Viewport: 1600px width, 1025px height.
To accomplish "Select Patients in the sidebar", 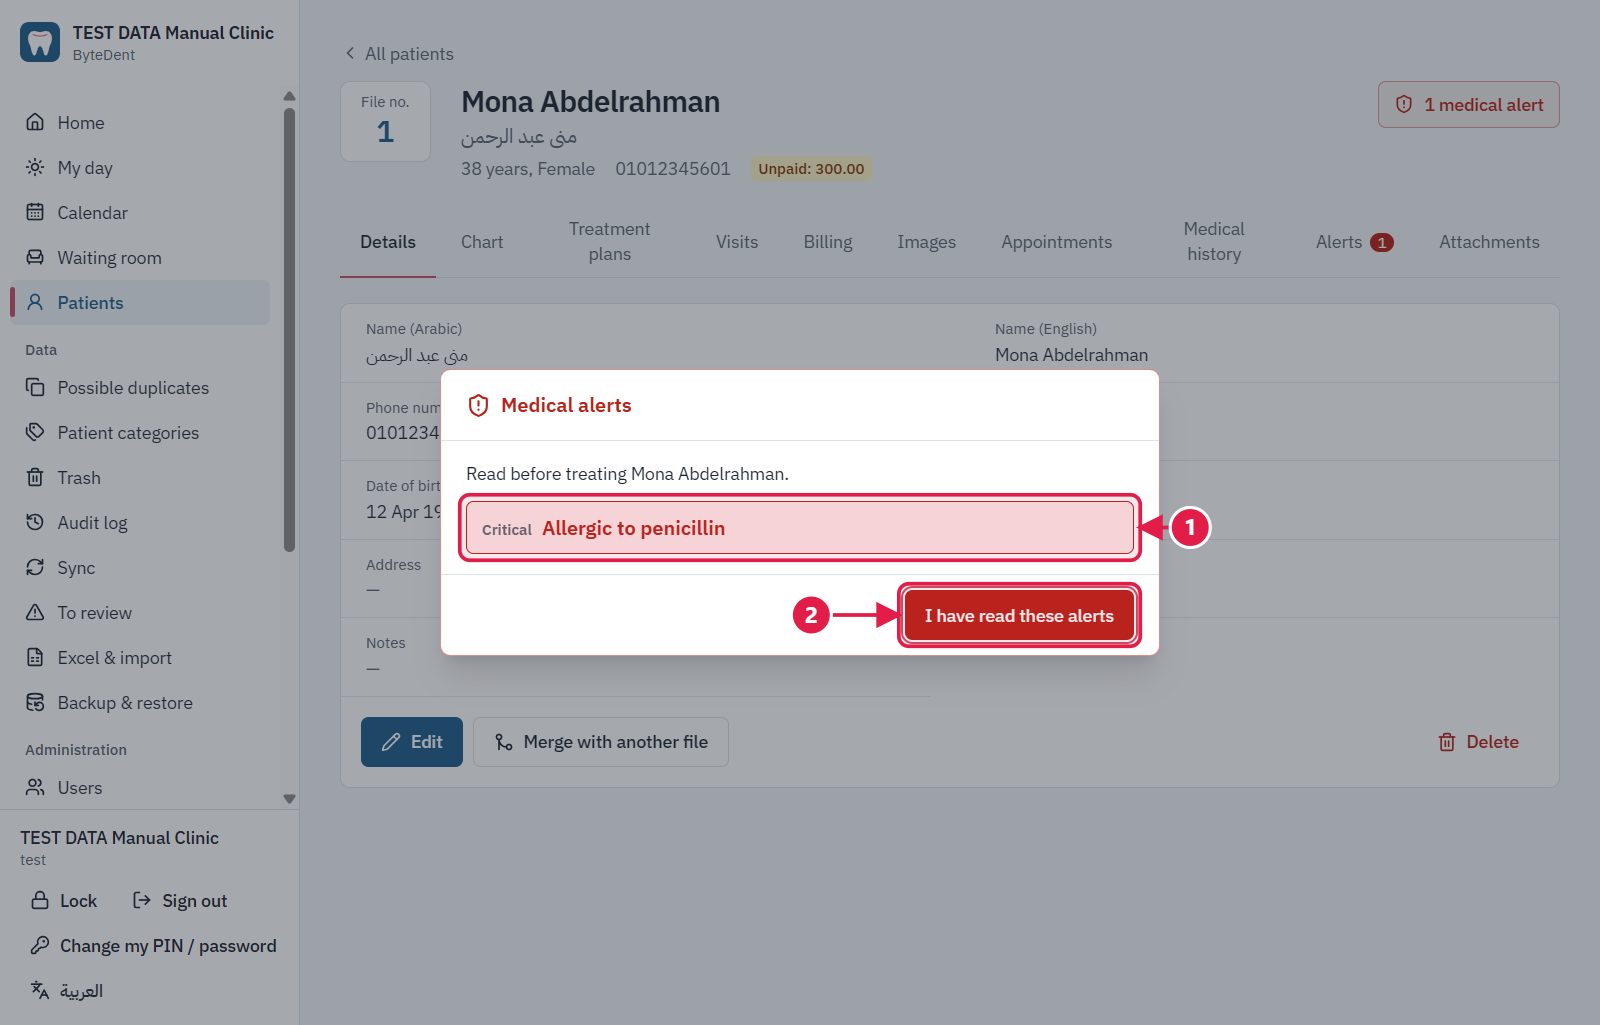I will click(x=140, y=302).
